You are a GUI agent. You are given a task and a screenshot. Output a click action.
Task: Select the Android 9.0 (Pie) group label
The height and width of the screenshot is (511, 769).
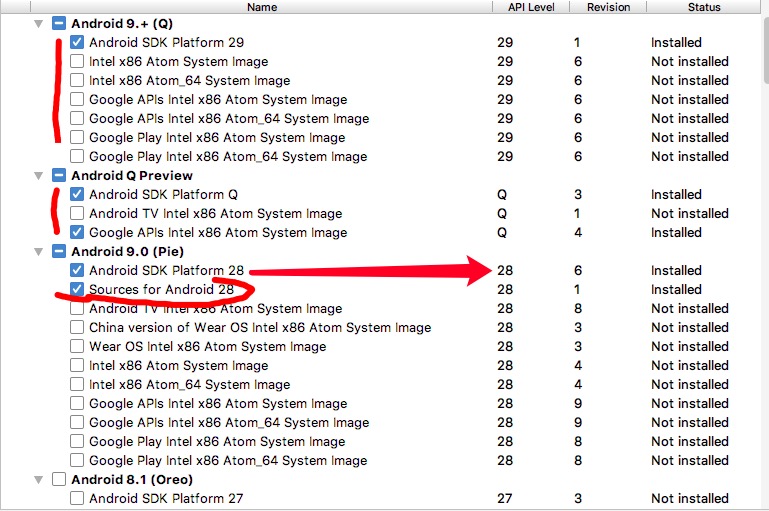pos(128,252)
